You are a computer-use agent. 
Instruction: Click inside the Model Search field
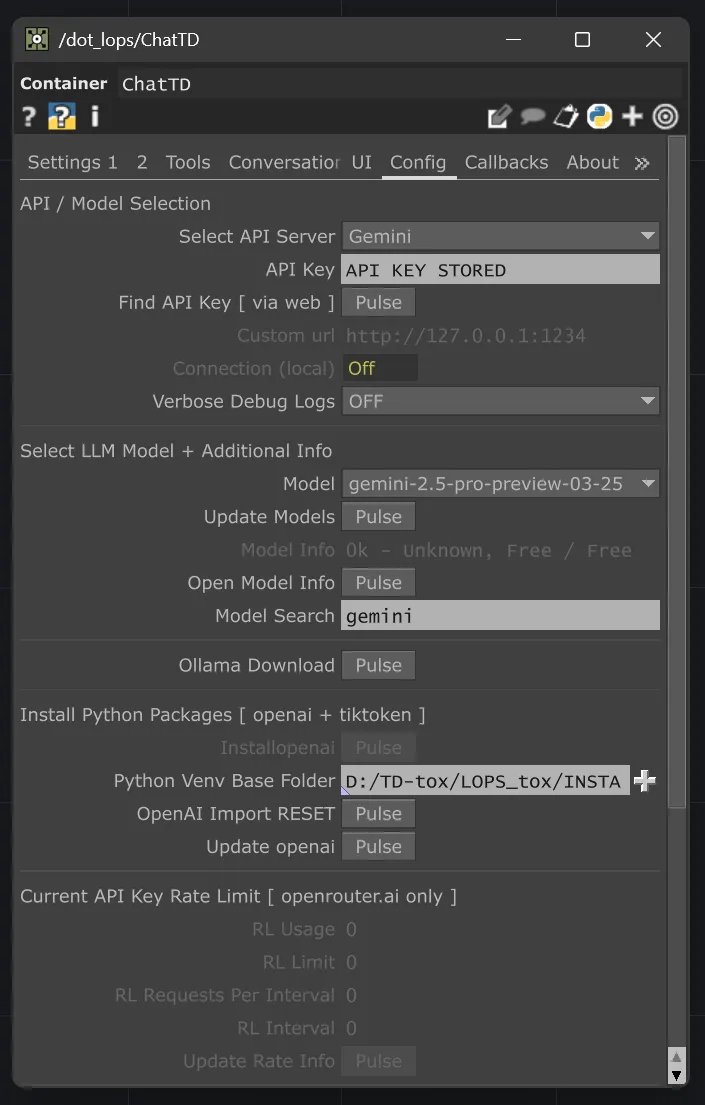(500, 616)
